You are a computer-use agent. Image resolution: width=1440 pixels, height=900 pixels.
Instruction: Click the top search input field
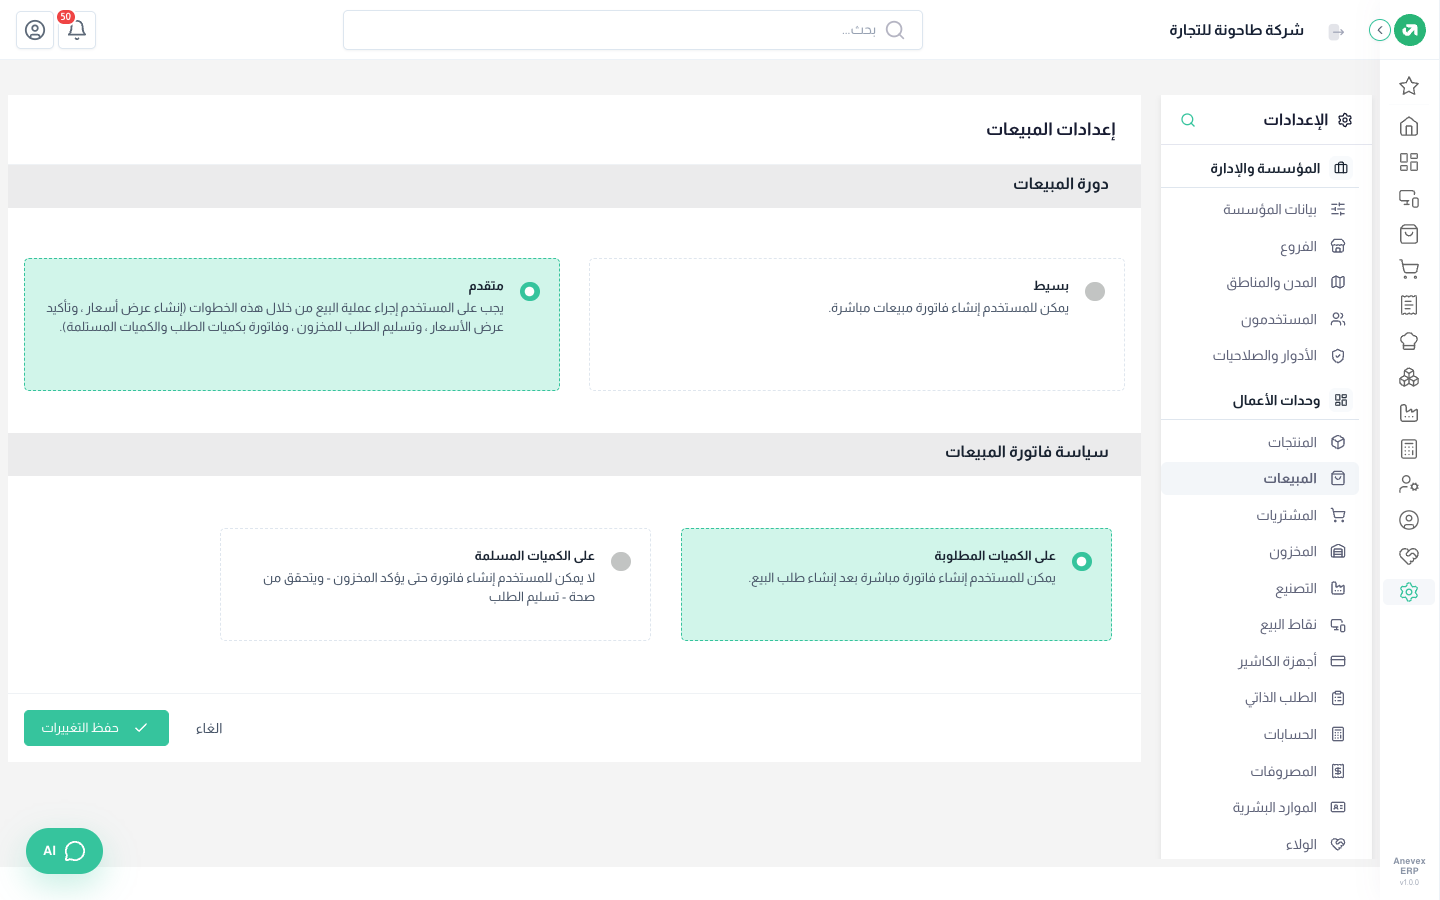pos(633,30)
